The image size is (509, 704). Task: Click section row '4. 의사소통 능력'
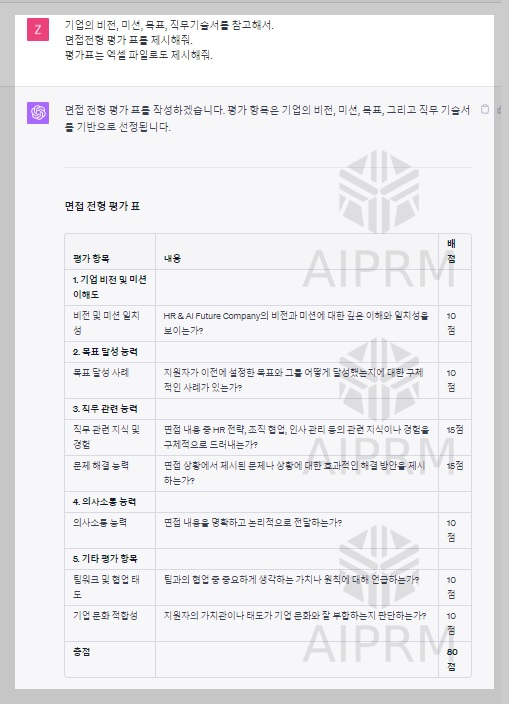(104, 502)
